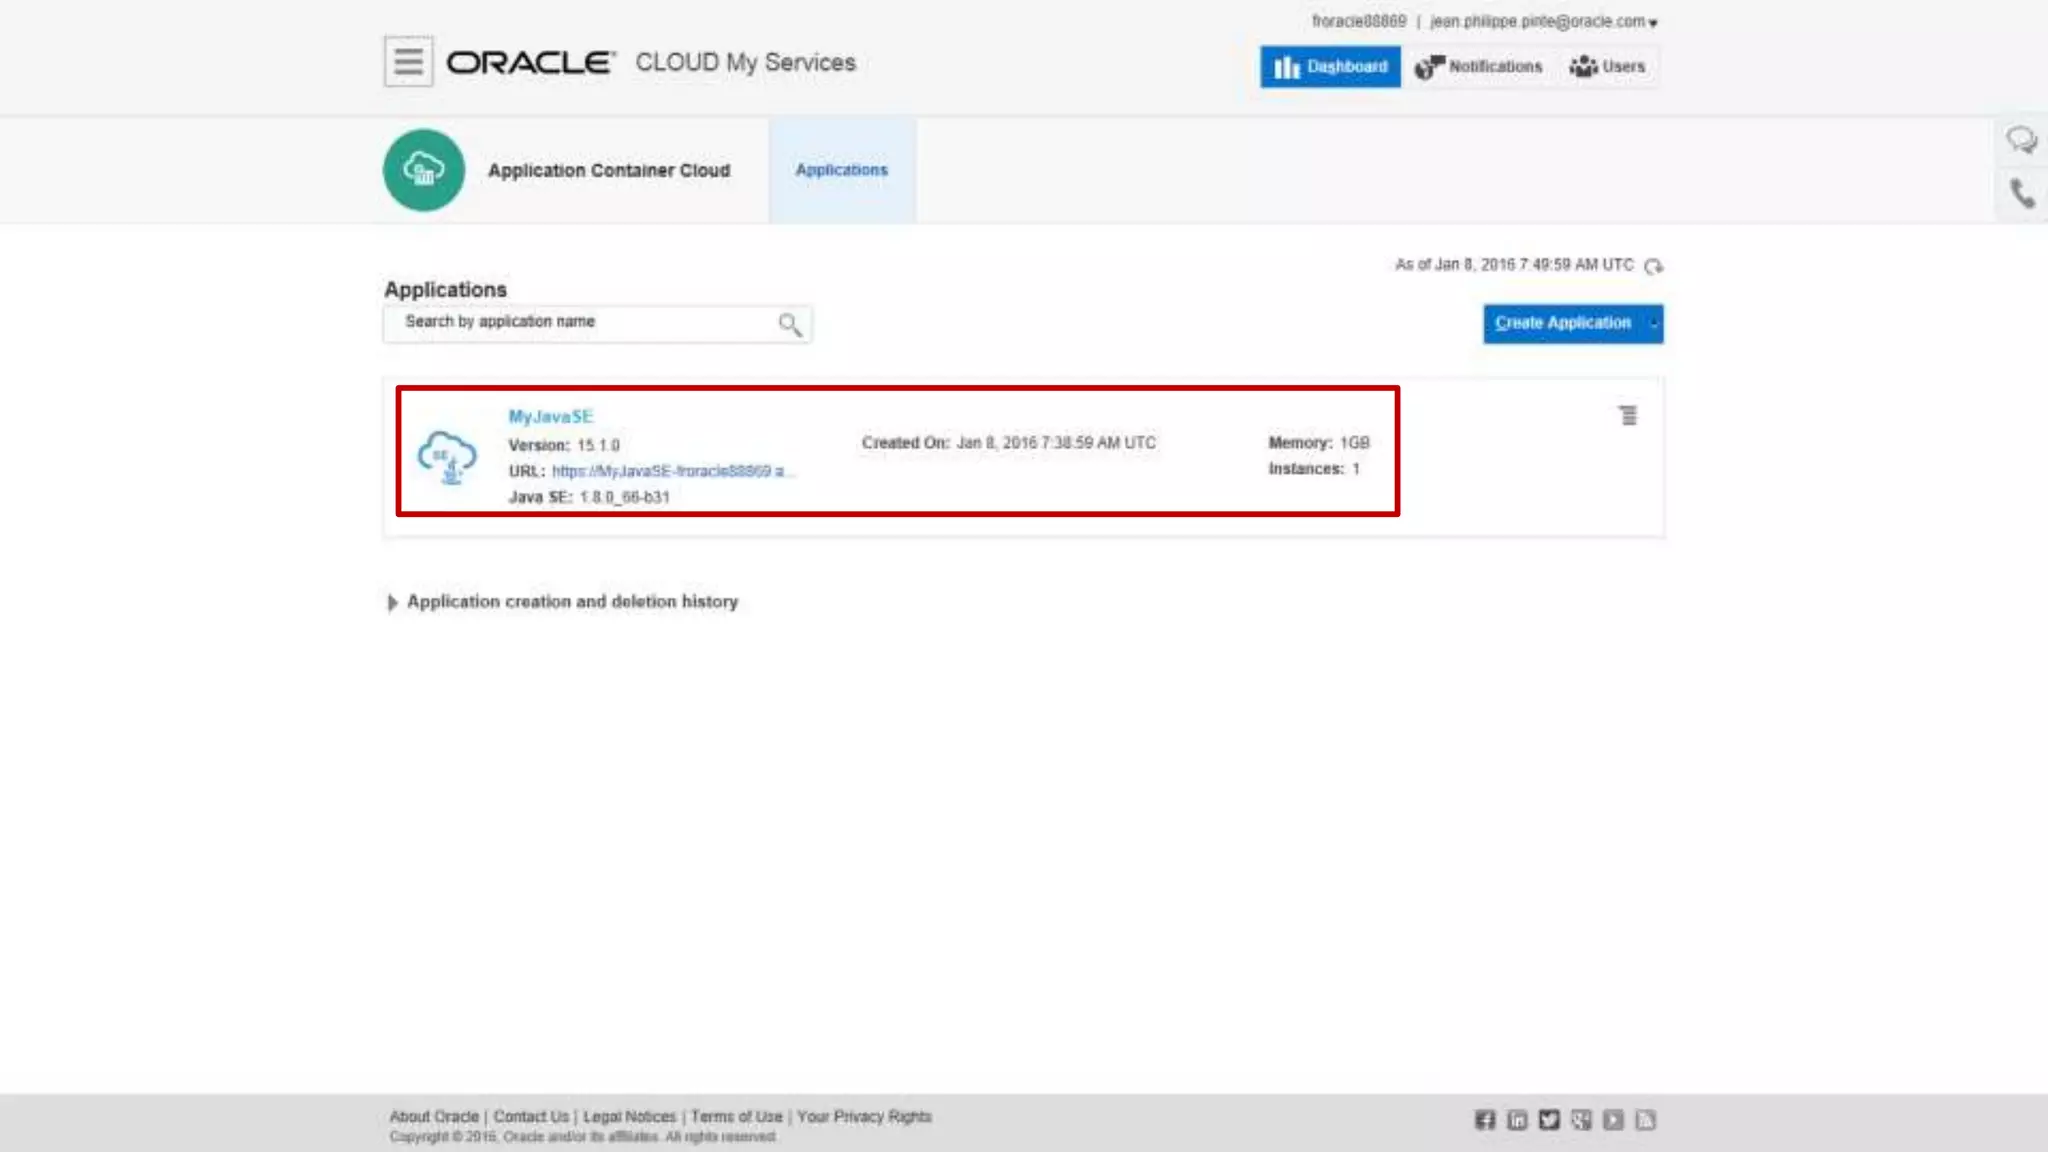Open the MyJavaSE application URL link
Image resolution: width=2048 pixels, height=1152 pixels.
[672, 471]
